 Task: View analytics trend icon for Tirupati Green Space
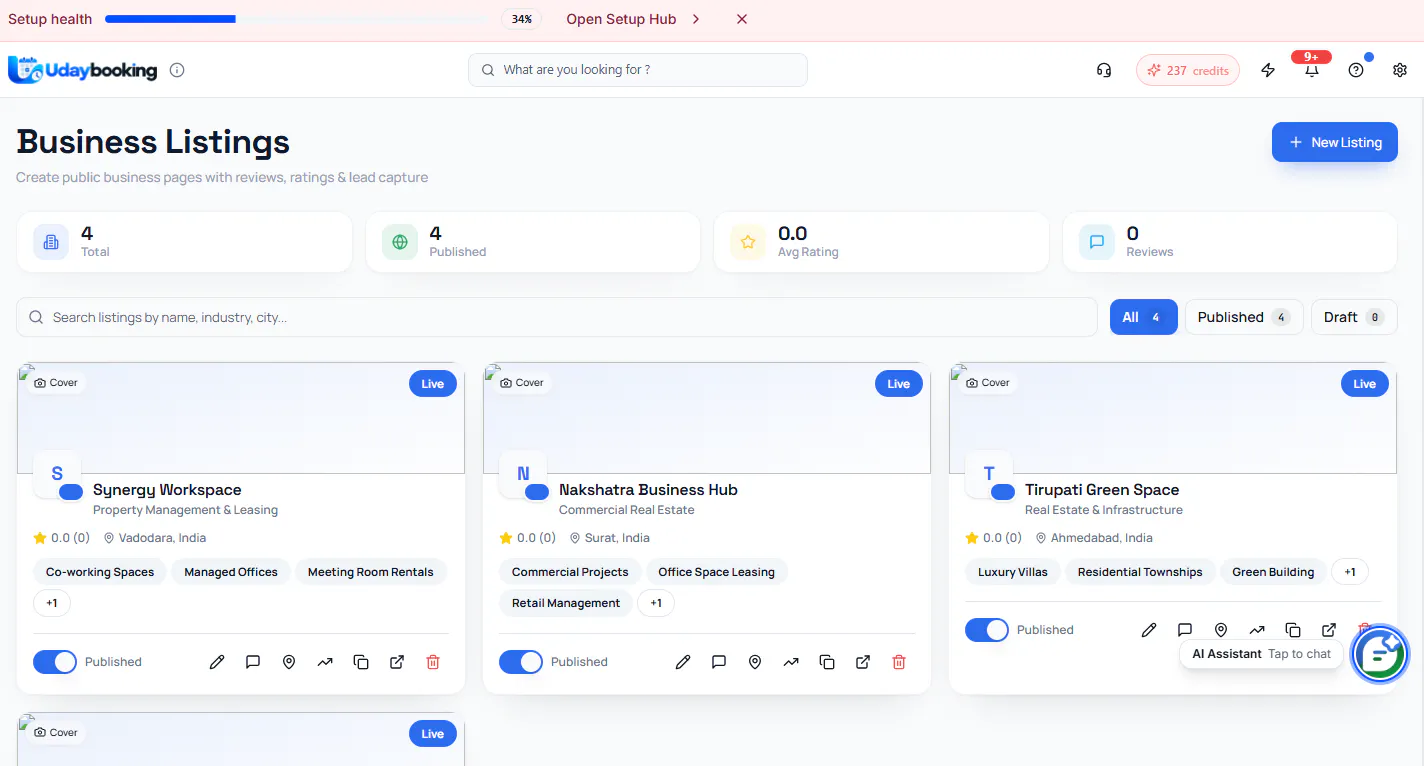pos(1257,630)
